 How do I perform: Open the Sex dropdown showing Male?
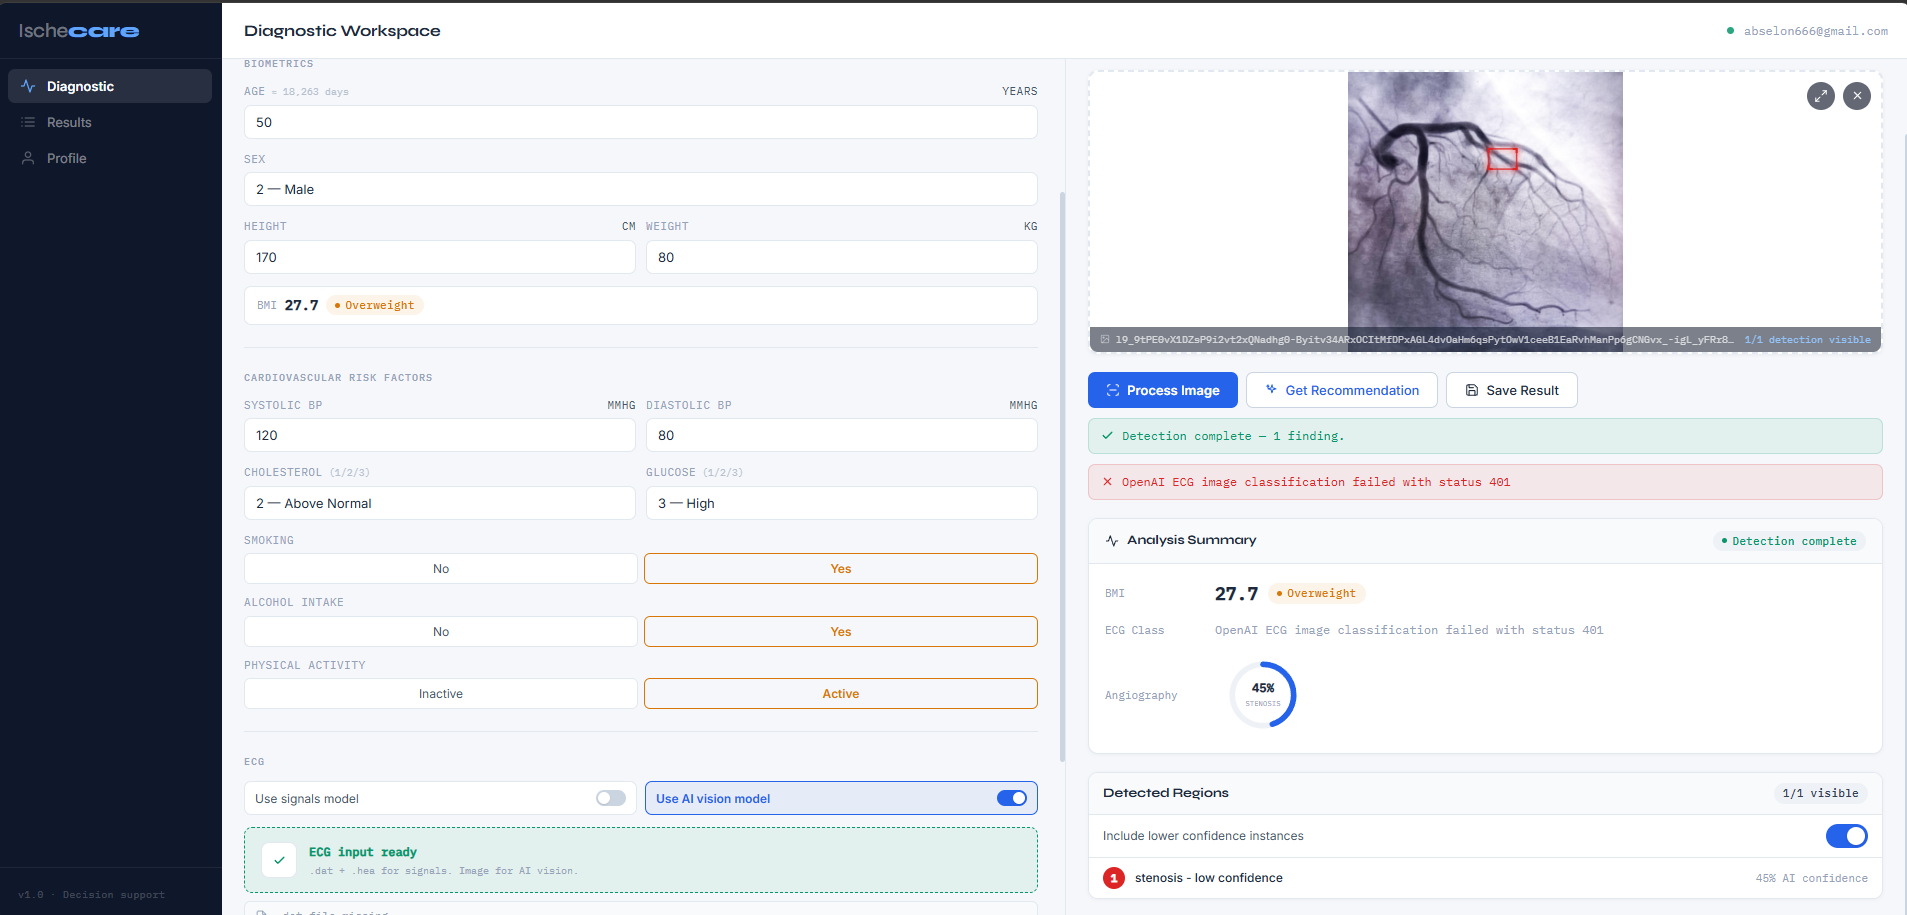coord(640,189)
